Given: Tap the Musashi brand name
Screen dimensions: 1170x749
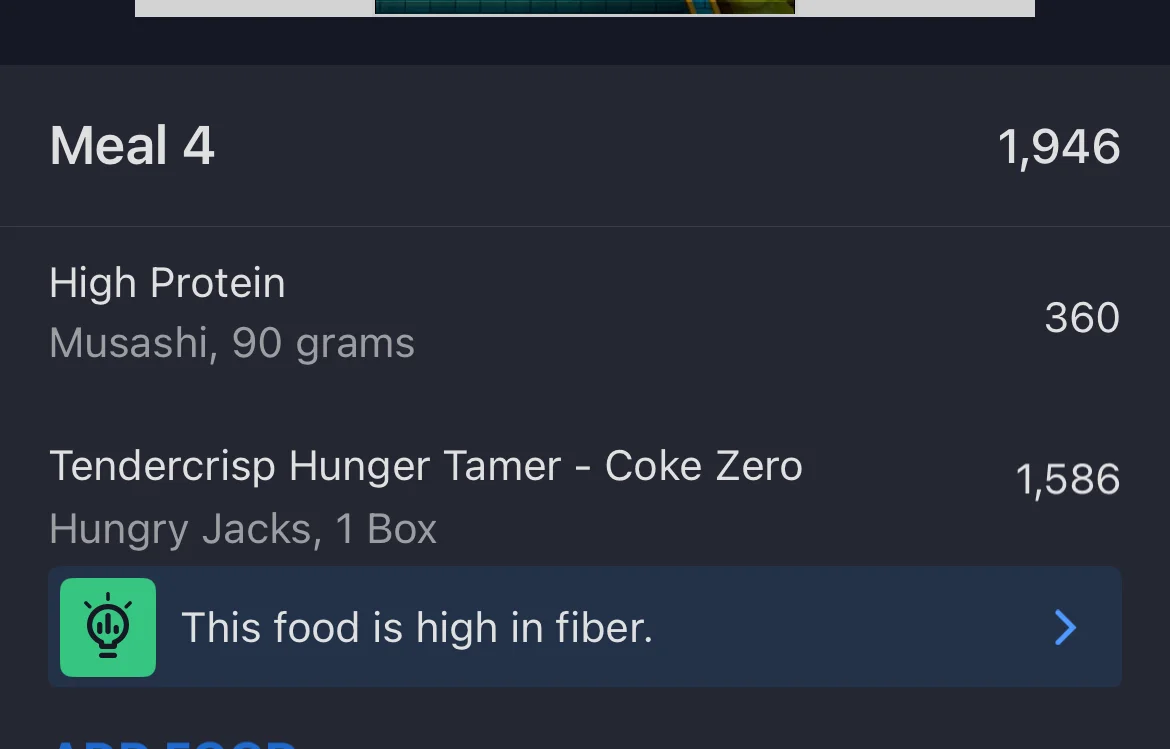Looking at the screenshot, I should tap(128, 344).
